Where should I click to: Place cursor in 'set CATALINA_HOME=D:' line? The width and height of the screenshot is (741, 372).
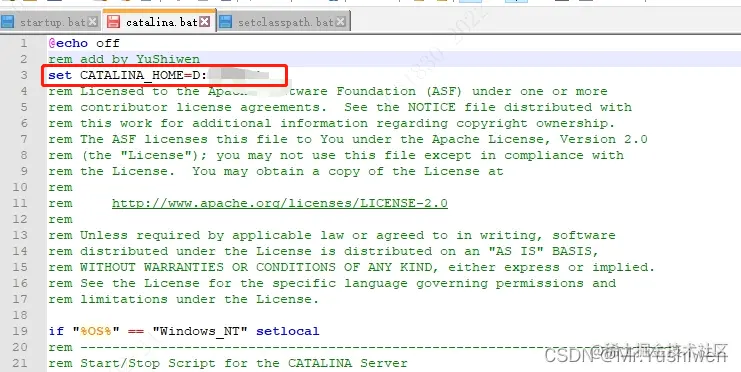pos(128,75)
